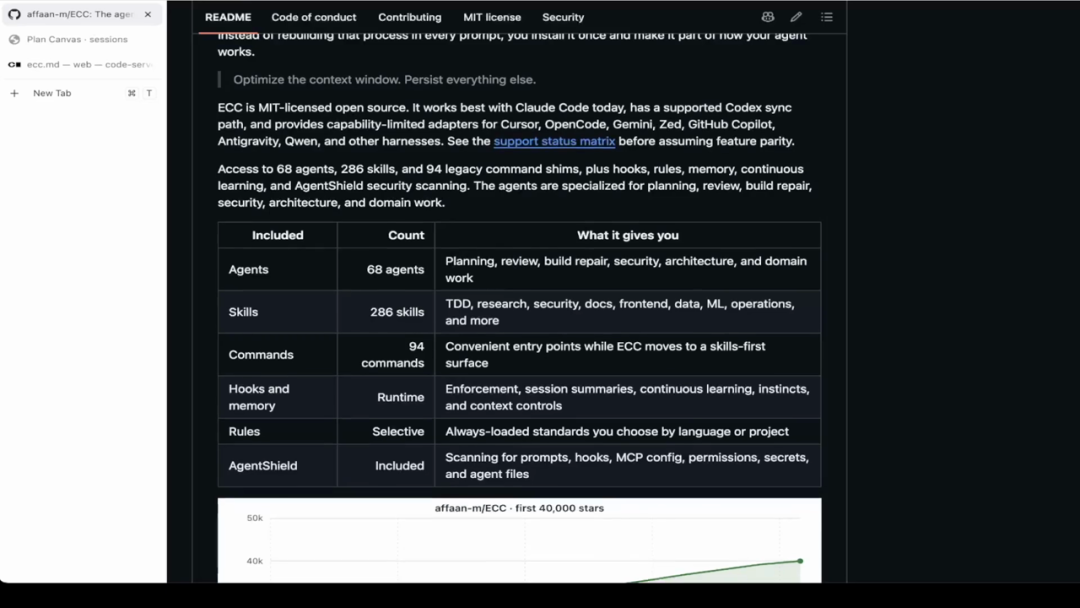Click the Runtime count cell
Screen dimensions: 1080x608
(x=386, y=398)
